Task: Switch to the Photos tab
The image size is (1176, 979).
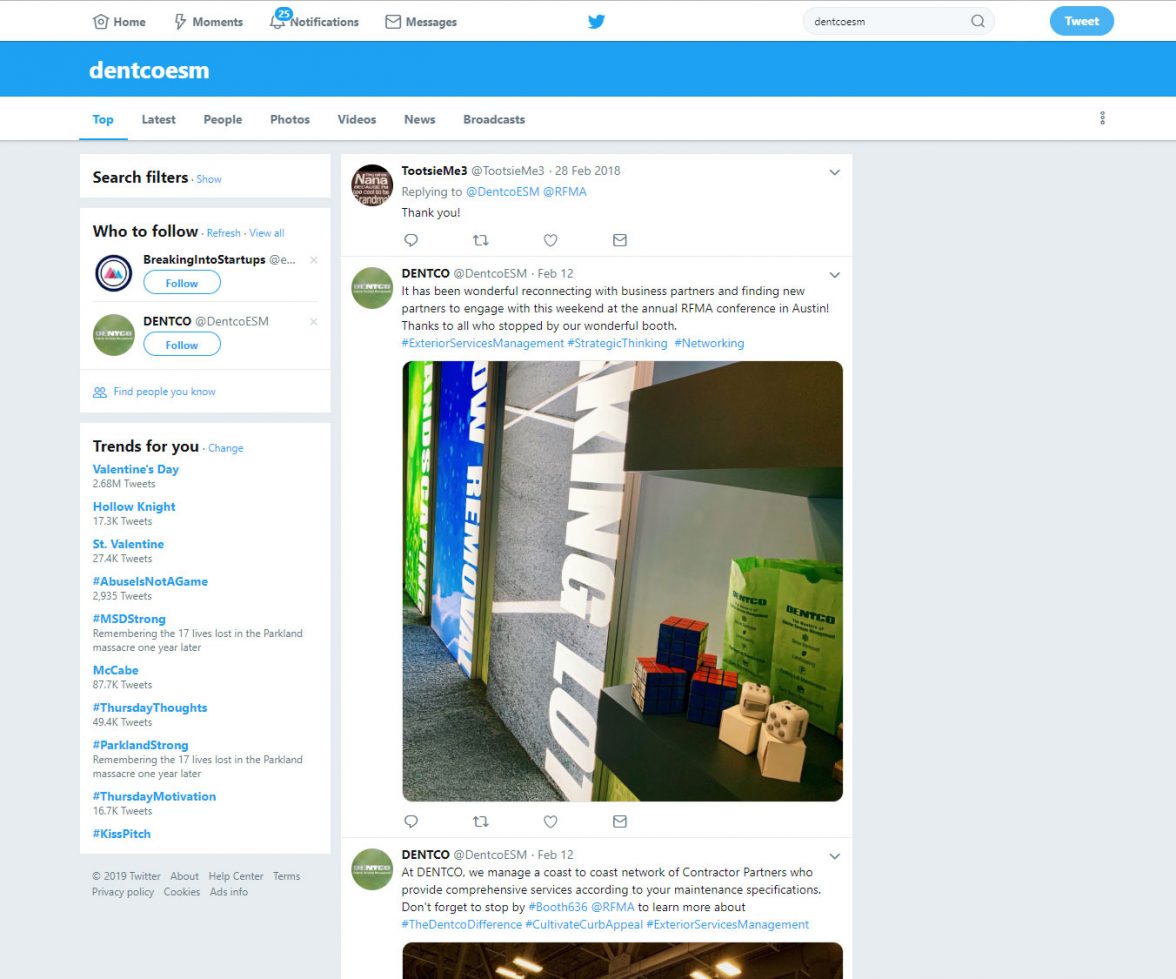Action: (290, 119)
